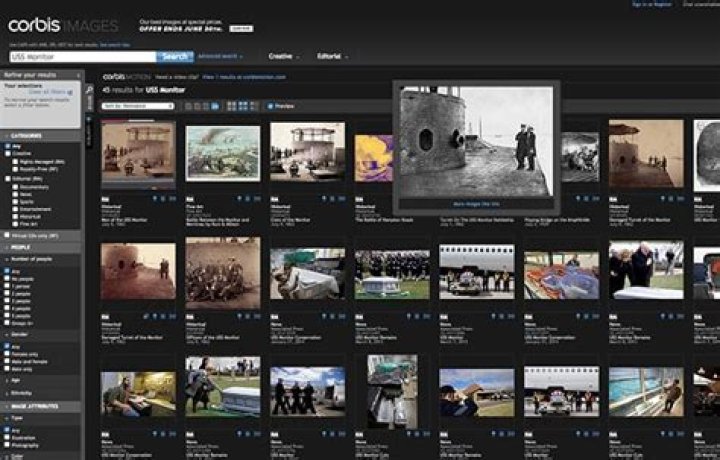The image size is (720, 460).
Task: Click lightbox pin icon under Battle Between Monitor and Merrimac
Action: point(239,199)
